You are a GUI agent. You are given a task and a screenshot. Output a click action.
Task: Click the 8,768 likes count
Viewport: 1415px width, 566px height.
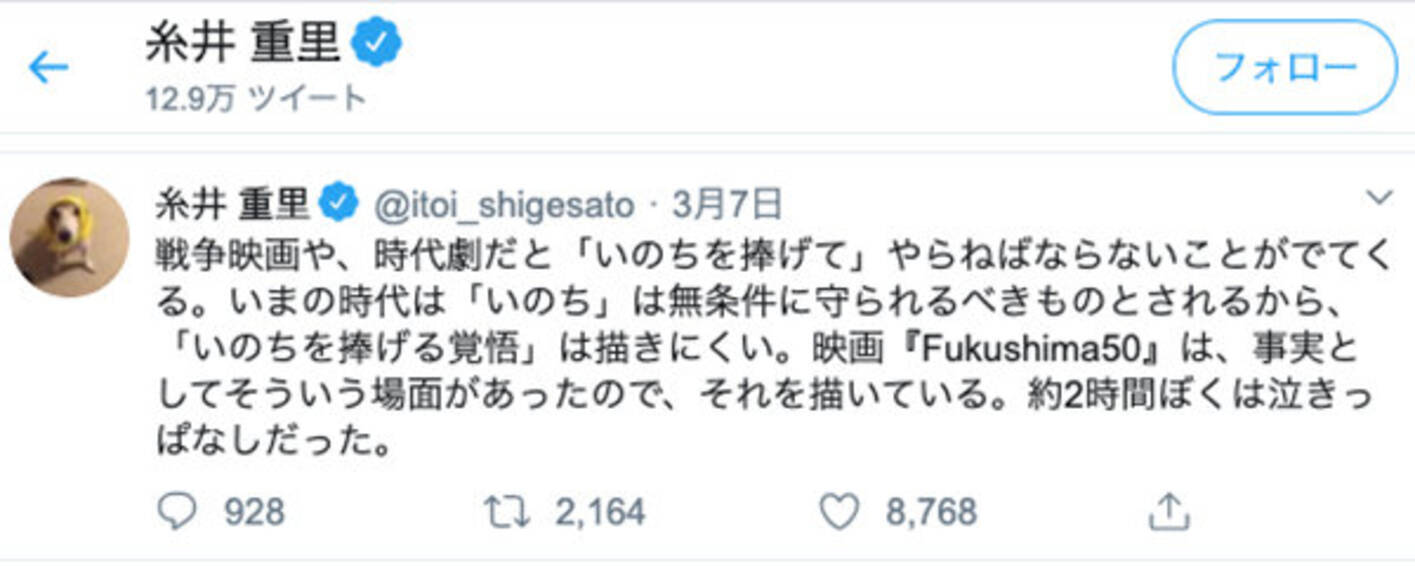[931, 513]
